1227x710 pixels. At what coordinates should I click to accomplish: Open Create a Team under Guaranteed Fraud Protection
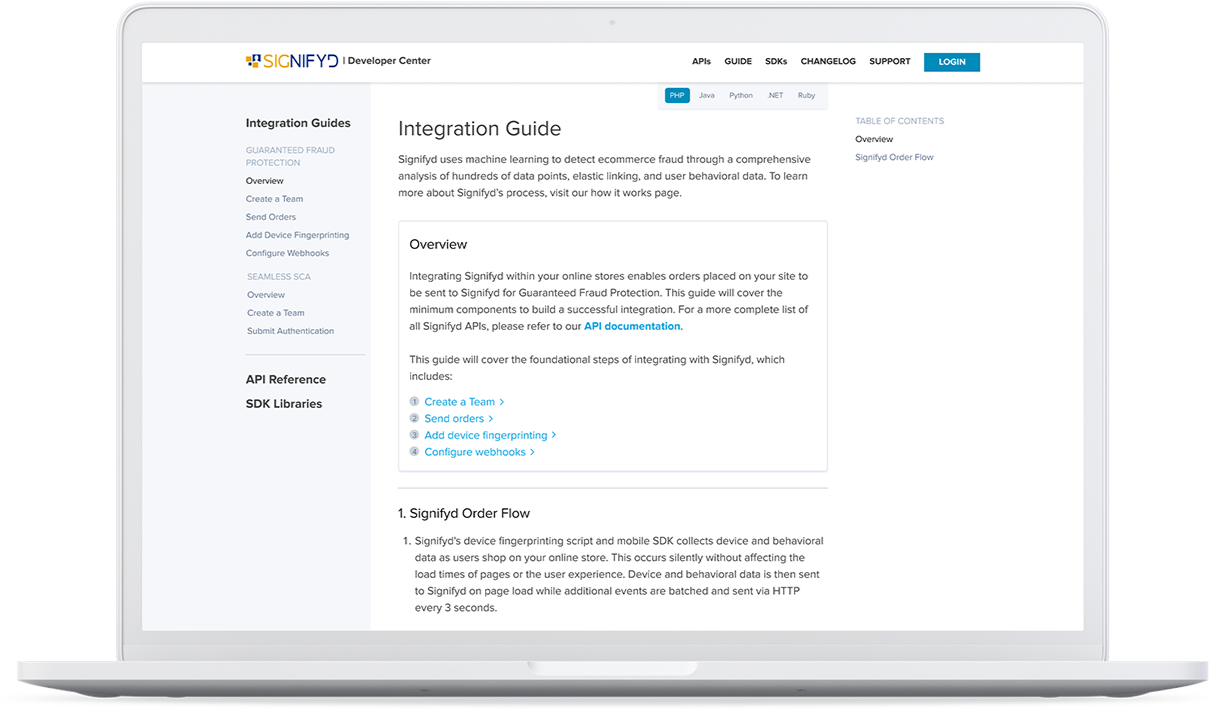274,199
